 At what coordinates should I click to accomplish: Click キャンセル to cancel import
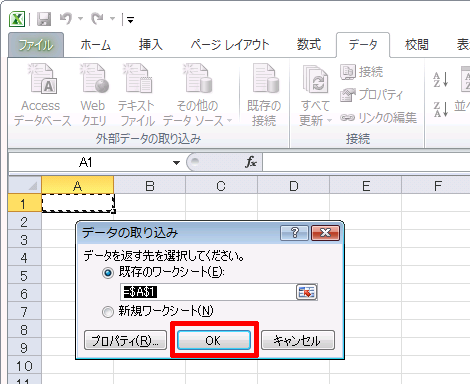click(298, 340)
